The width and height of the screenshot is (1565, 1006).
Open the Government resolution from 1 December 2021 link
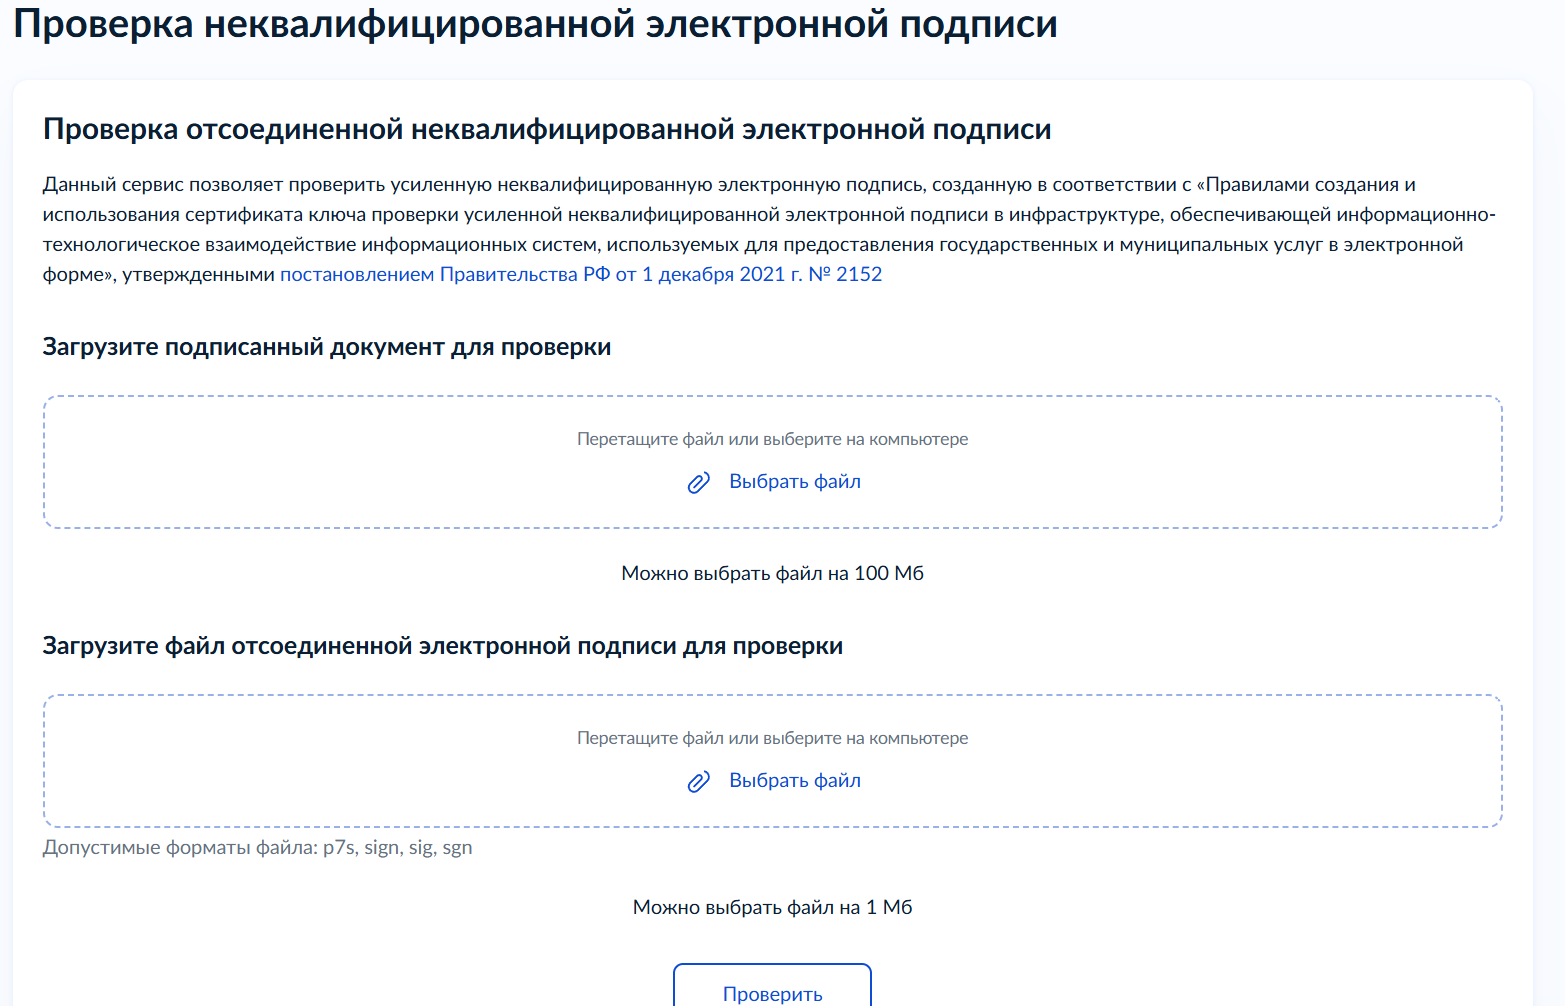point(580,275)
